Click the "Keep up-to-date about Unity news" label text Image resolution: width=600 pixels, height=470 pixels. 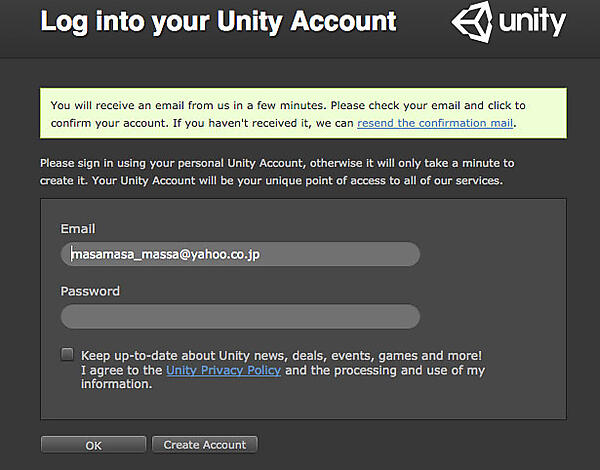(281, 355)
